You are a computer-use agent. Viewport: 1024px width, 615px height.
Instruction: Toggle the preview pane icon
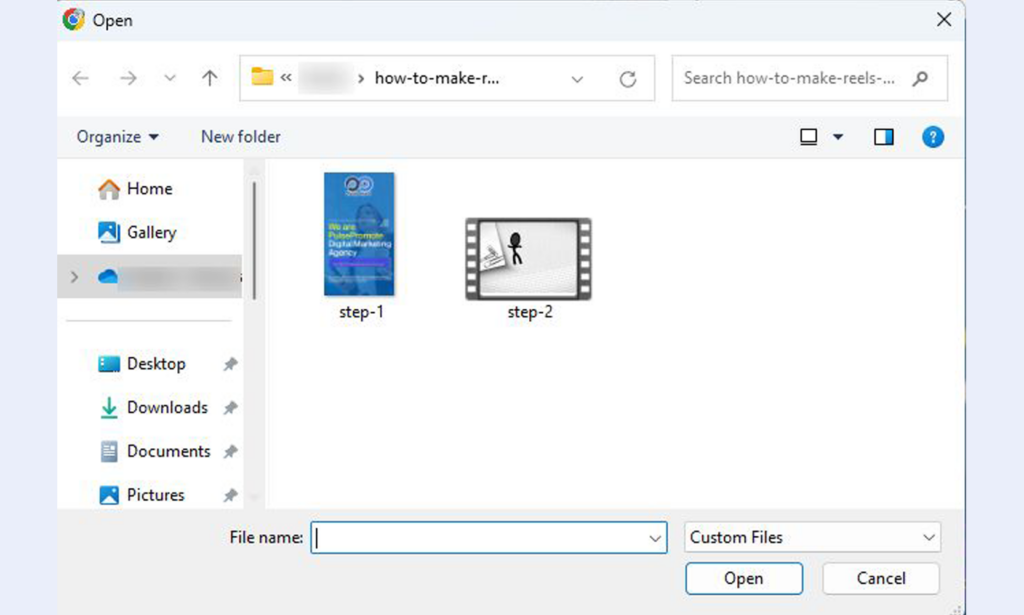(x=884, y=137)
